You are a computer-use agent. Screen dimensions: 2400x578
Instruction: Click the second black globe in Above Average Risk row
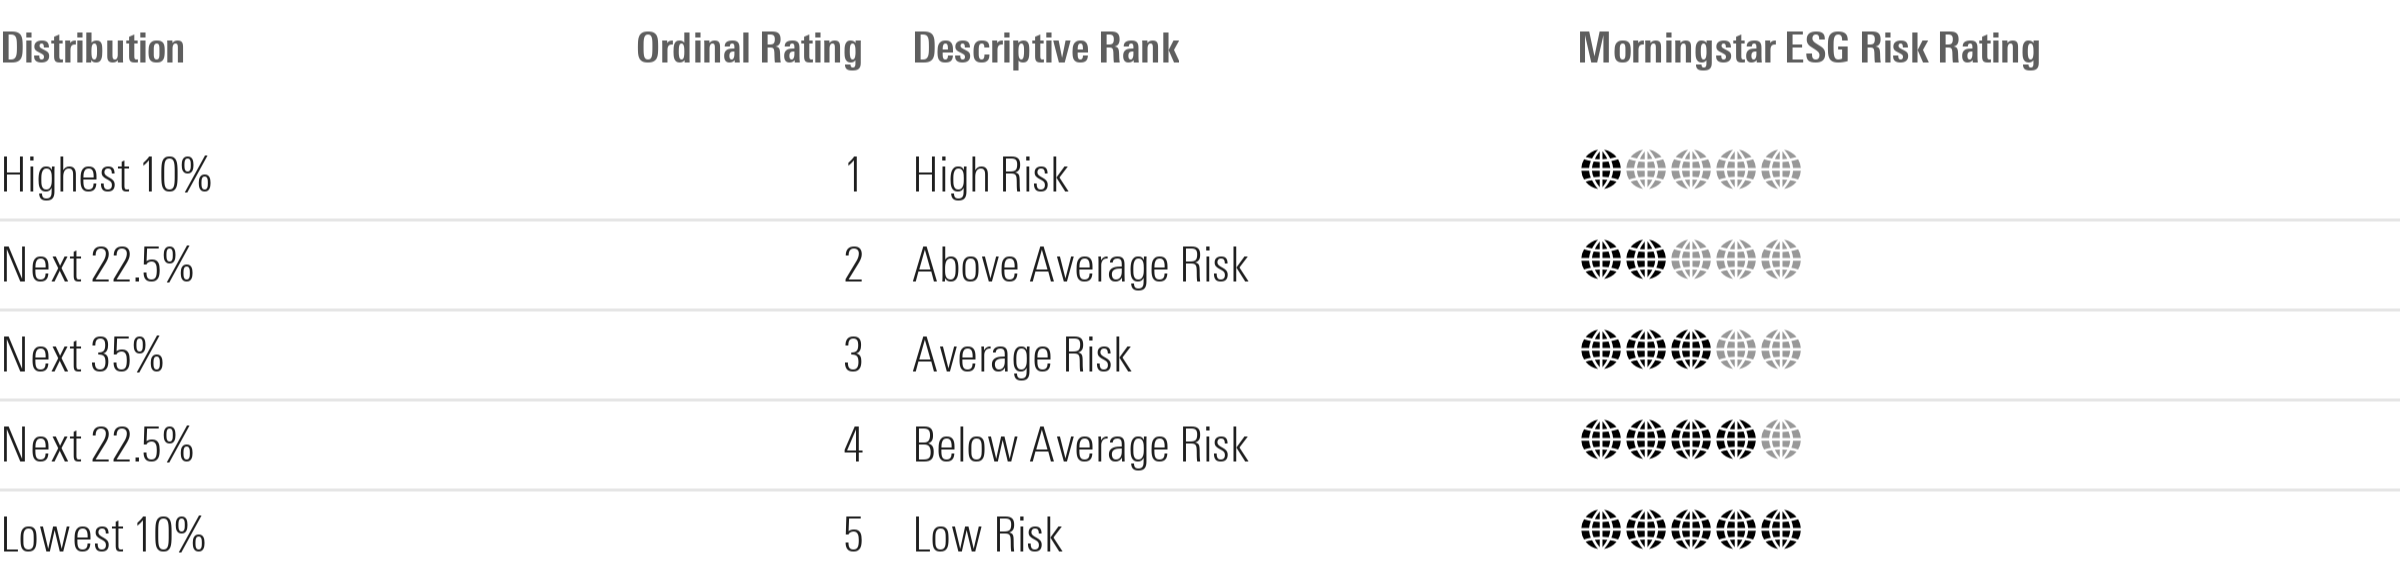point(1645,260)
